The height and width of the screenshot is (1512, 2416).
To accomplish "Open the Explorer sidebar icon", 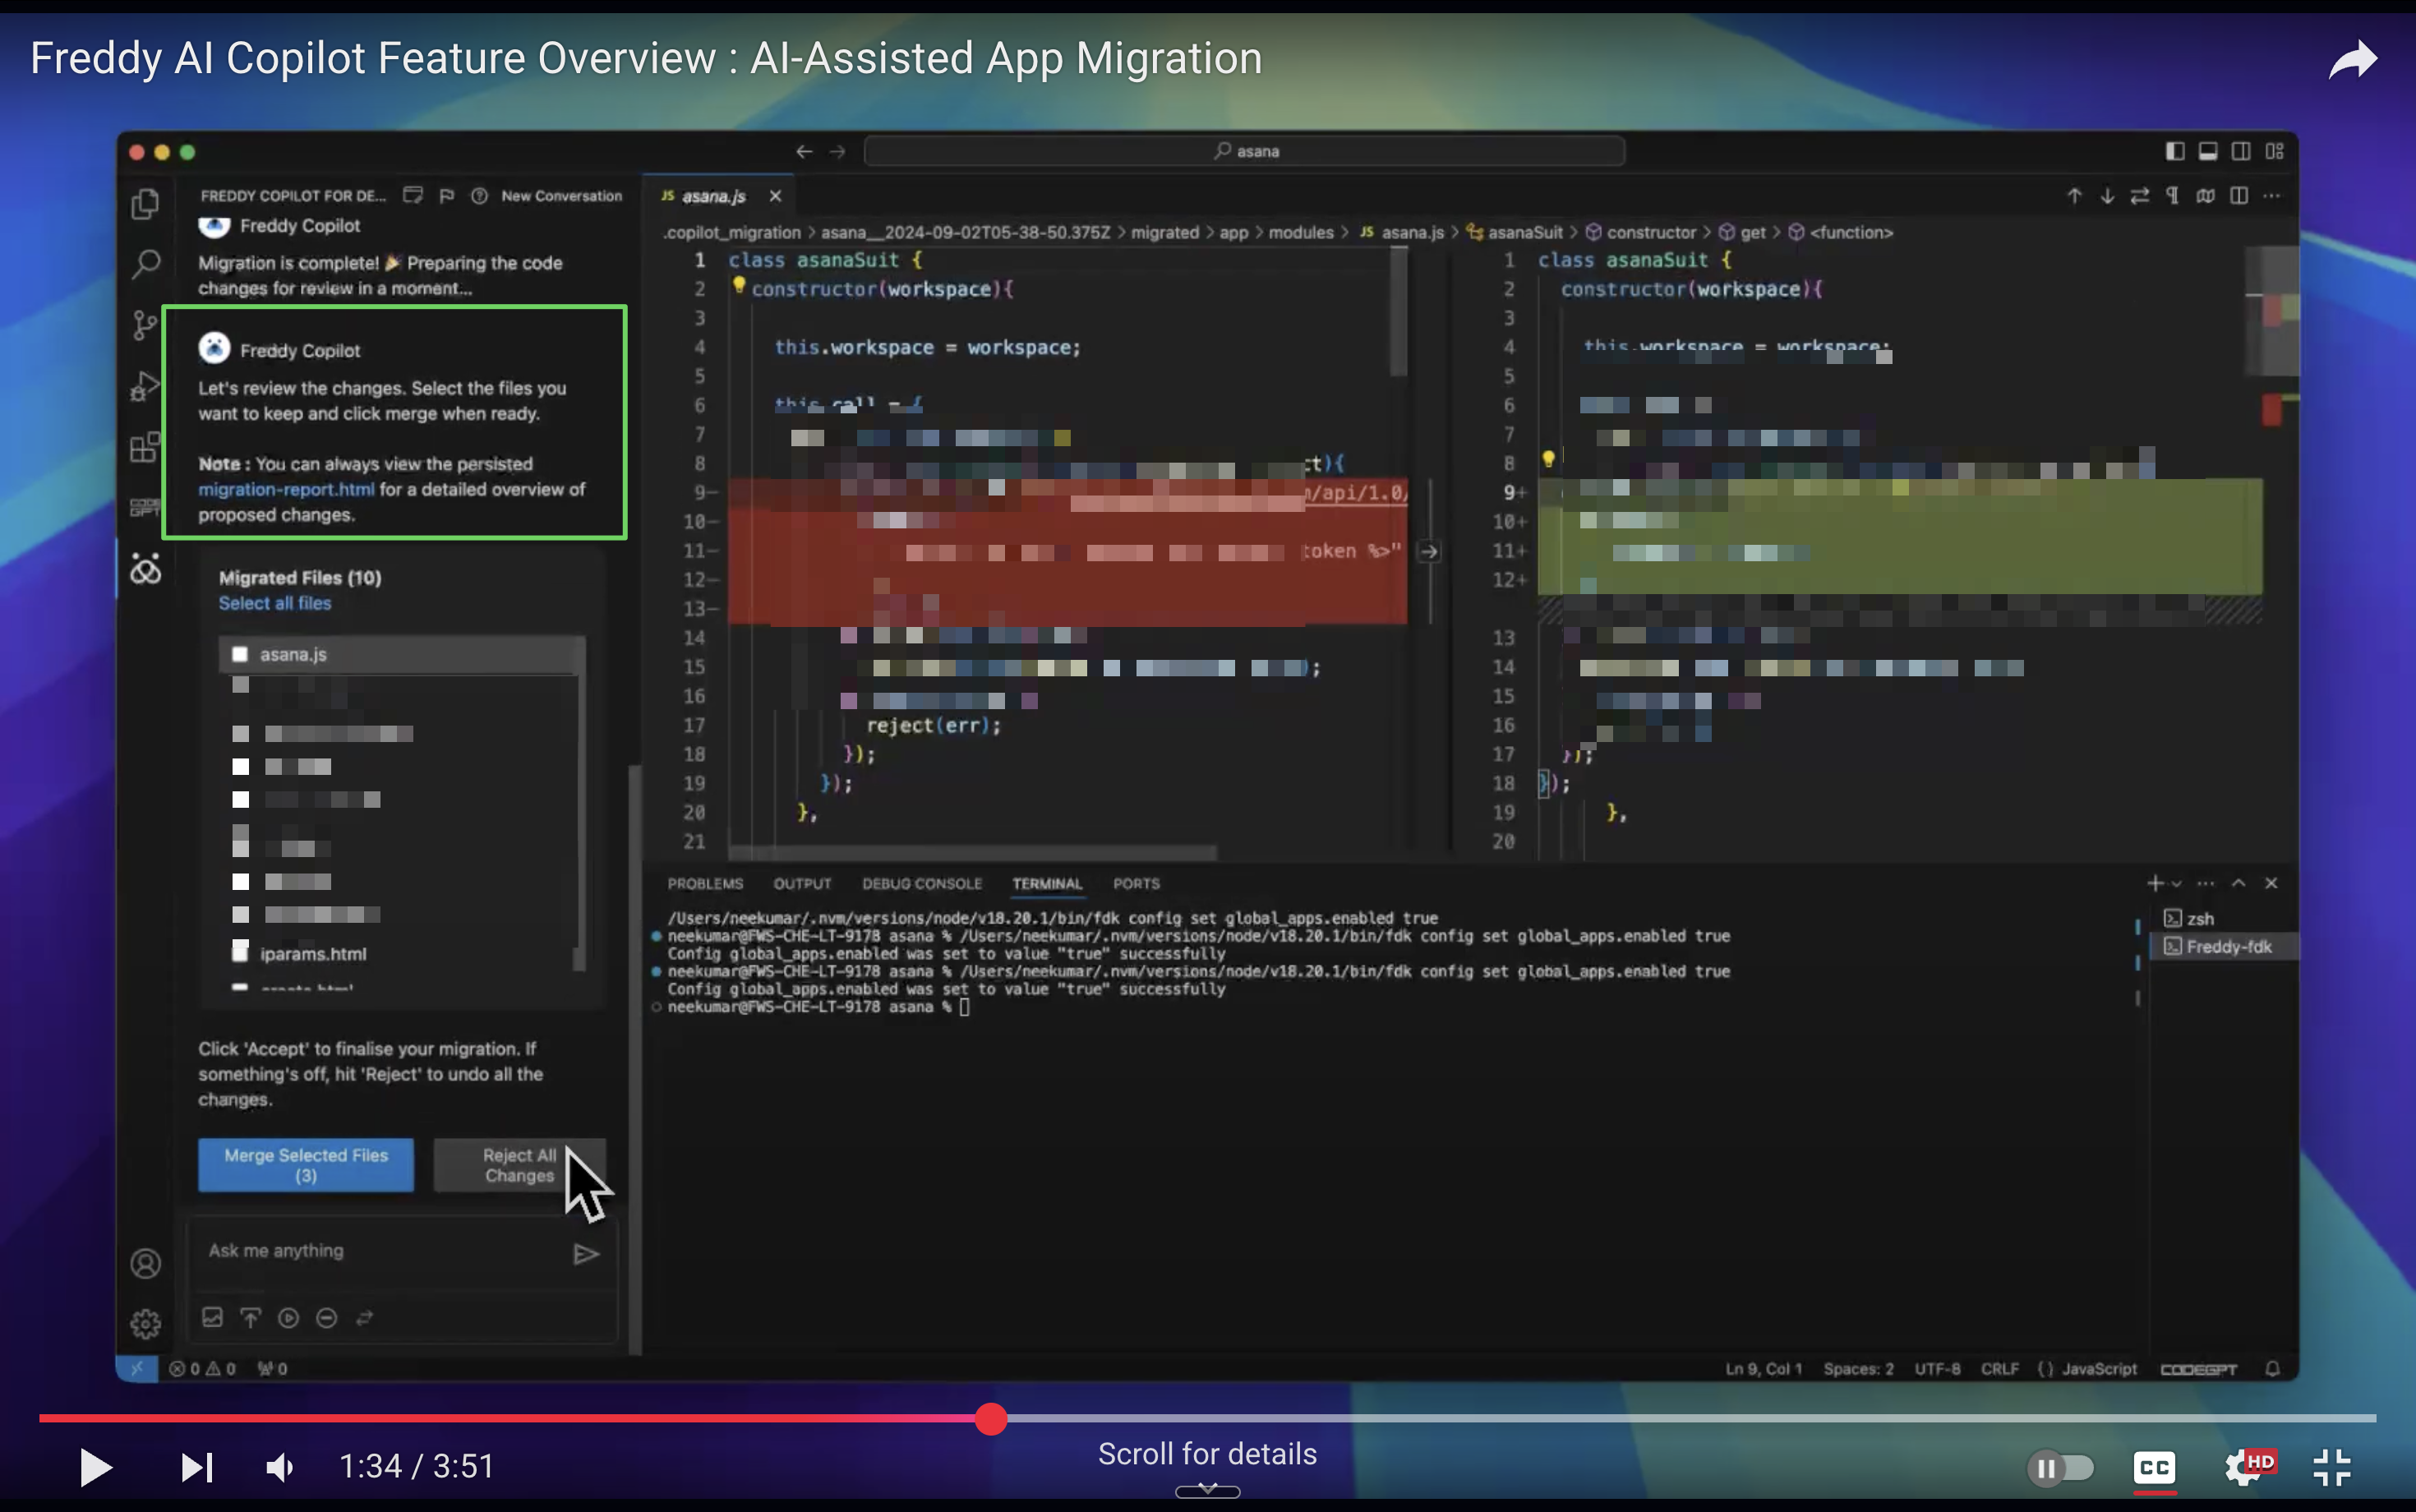I will [x=146, y=203].
